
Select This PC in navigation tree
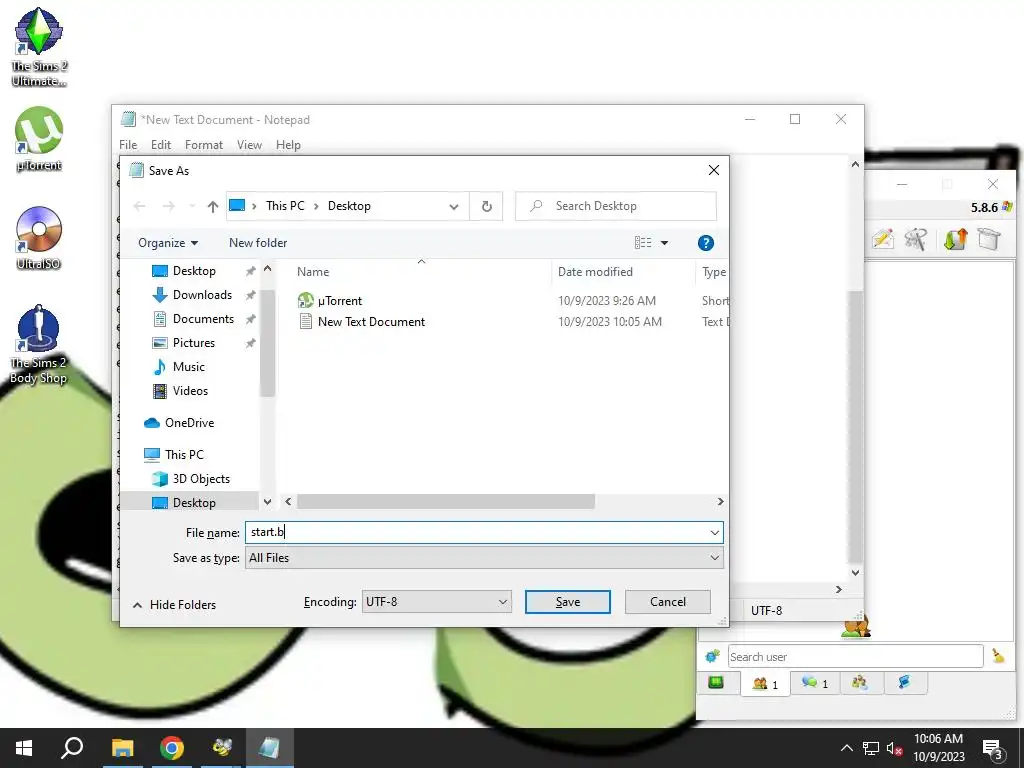[x=184, y=455]
